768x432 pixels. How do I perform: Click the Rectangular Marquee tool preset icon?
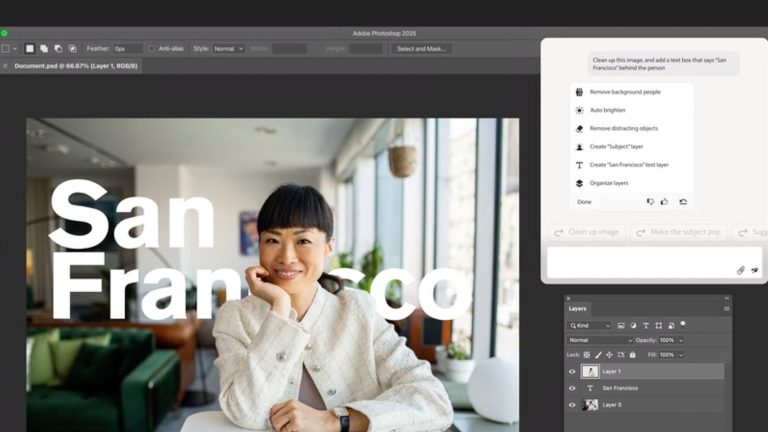[x=5, y=48]
